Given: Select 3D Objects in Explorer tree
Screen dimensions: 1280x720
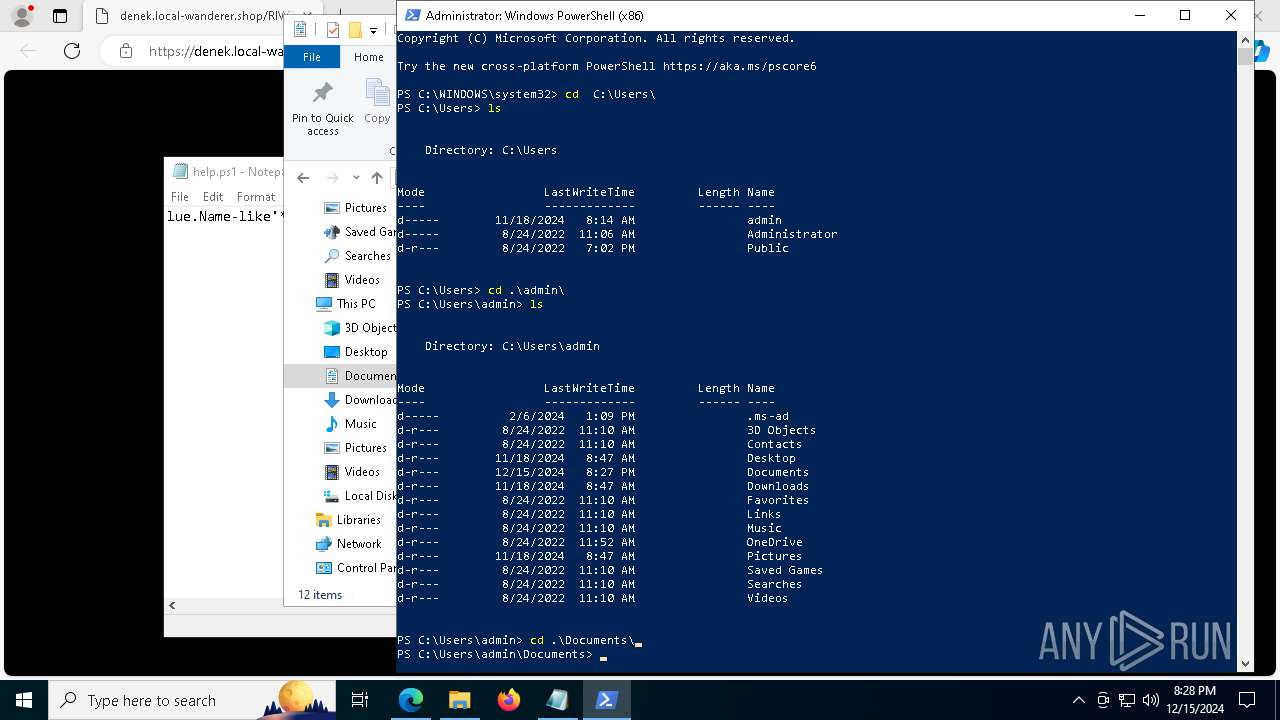Looking at the screenshot, I should pos(359,328).
